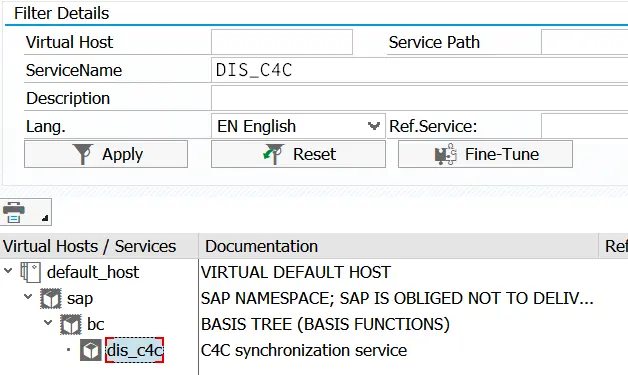Open the Lang. EN English dropdown
Viewport: 628px width, 375px height.
coord(374,126)
